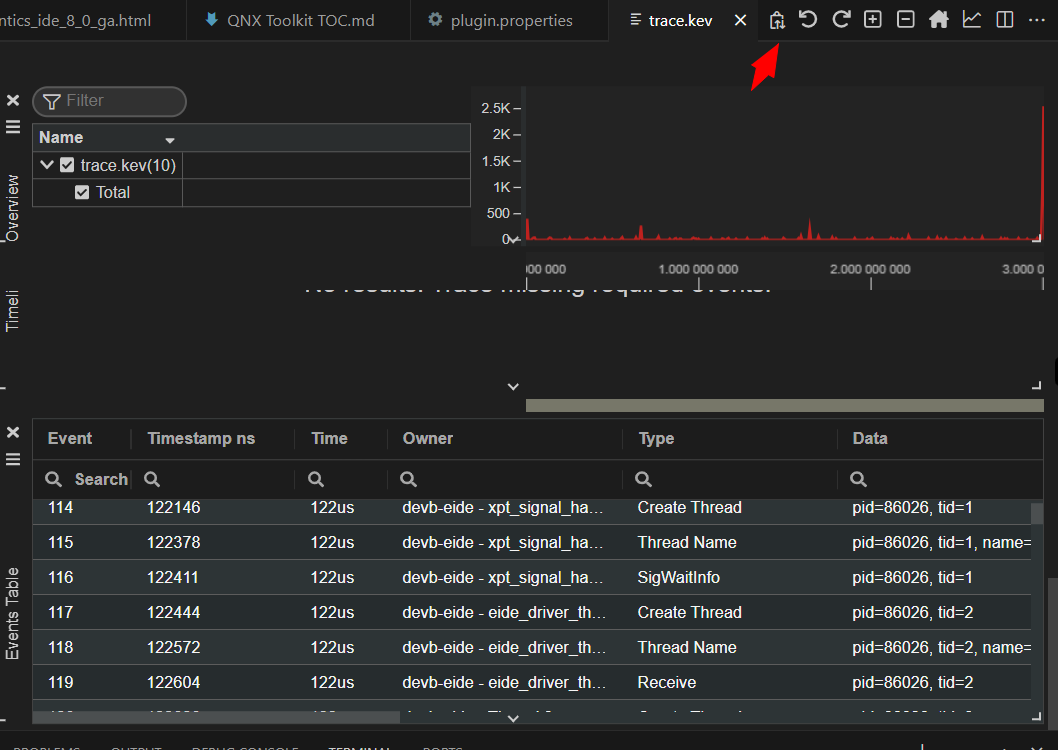The image size is (1058, 750).
Task: Close the Events Table panel with X
Action: tap(13, 432)
